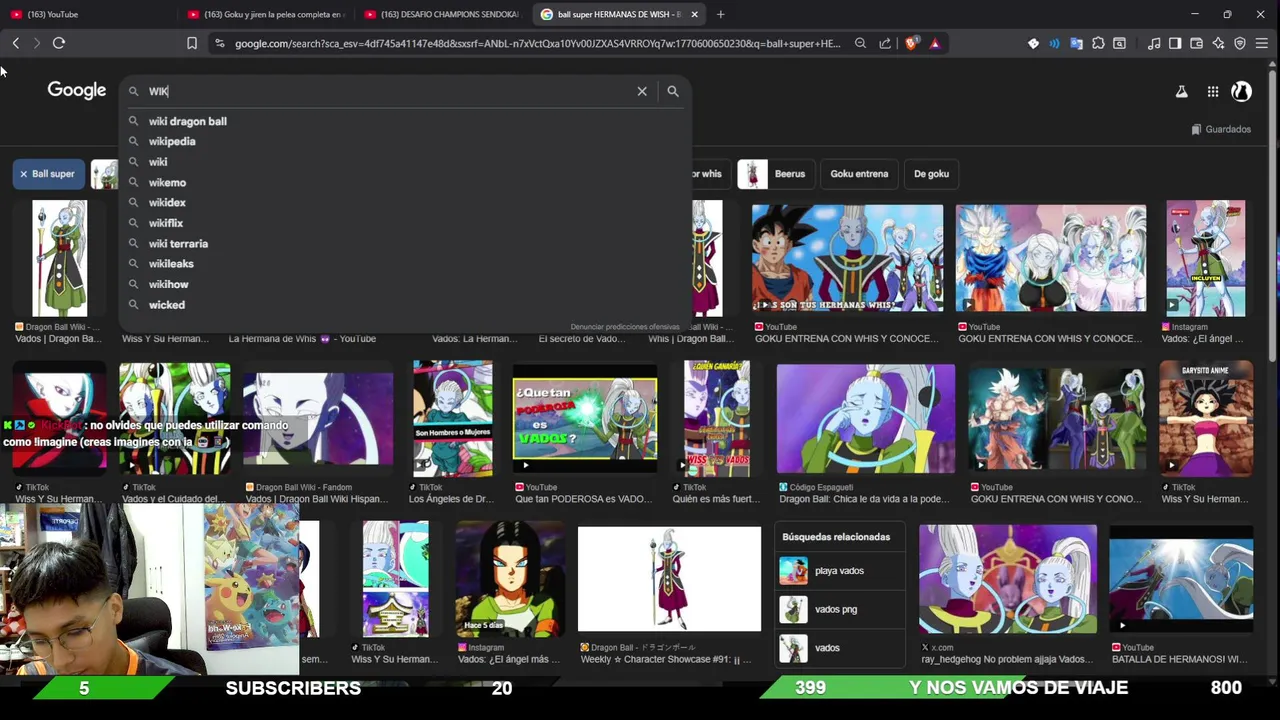Switch to the '(163) YouTube' tab

(x=88, y=14)
